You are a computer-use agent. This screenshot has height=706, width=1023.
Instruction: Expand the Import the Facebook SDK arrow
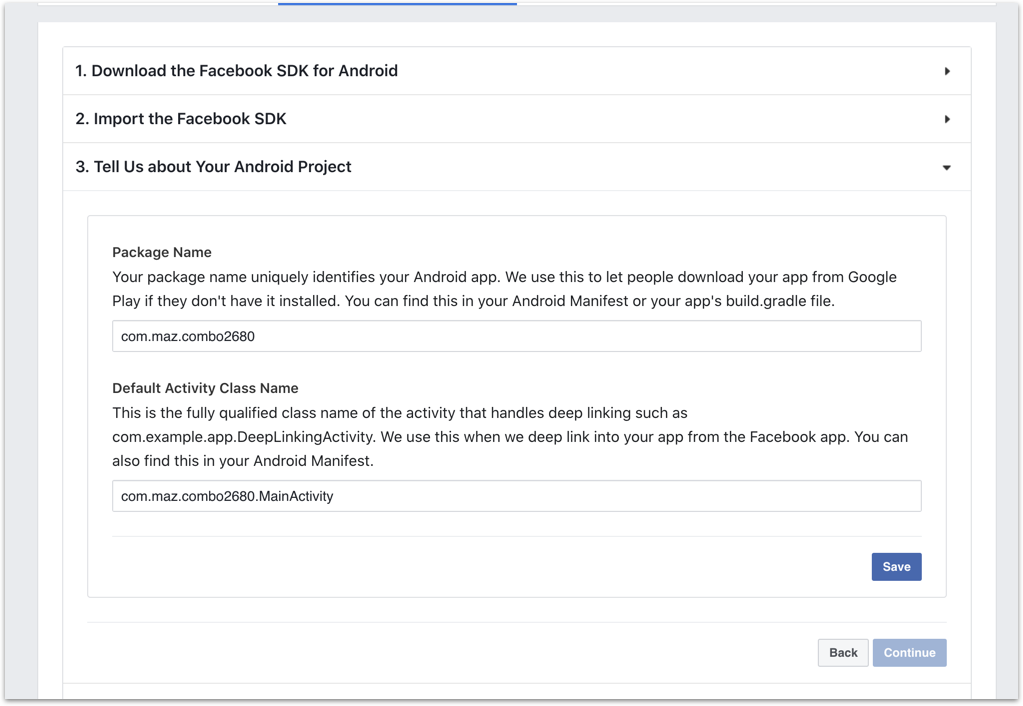coord(947,119)
